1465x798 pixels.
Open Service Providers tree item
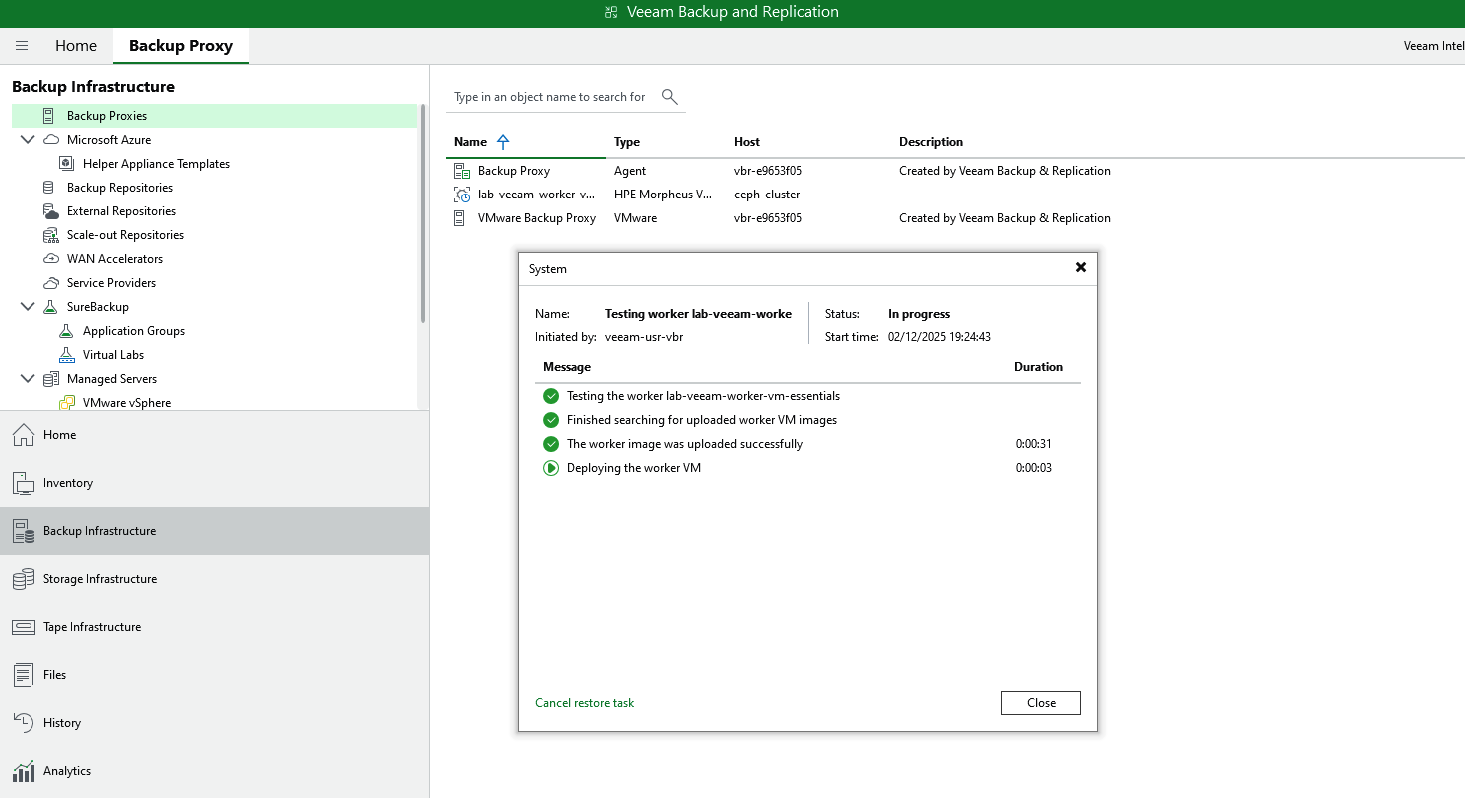tap(111, 283)
